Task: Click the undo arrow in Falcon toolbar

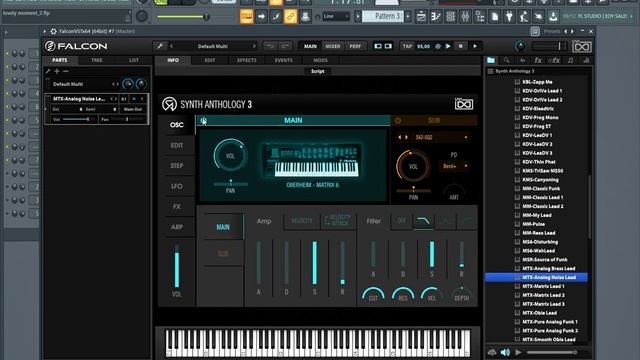Action: [270, 46]
